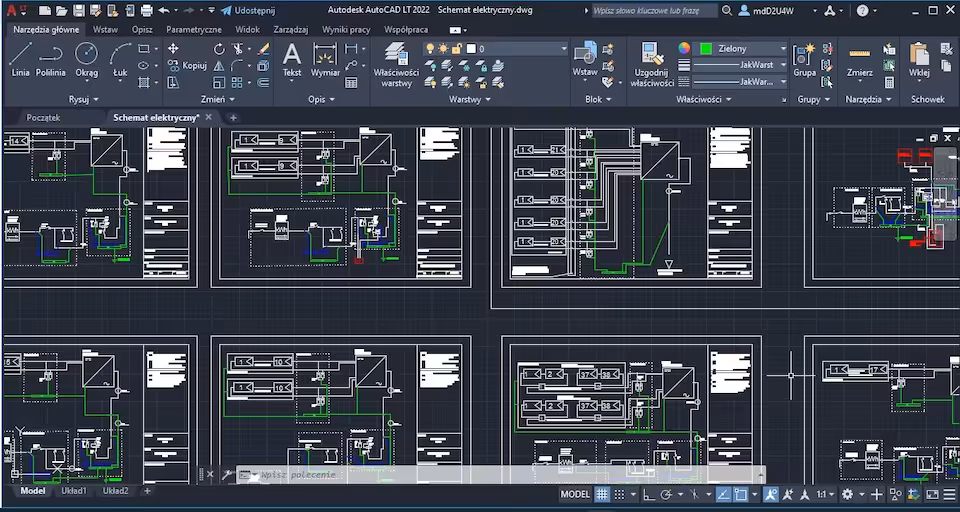The image size is (960, 512).
Task: Toggle snap mode dots in status bar
Action: tap(620, 494)
